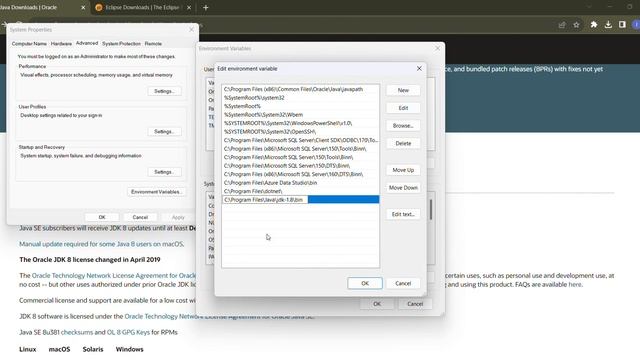640x360 pixels.
Task: Select the Azure Data Studio bin entry
Action: 300,182
